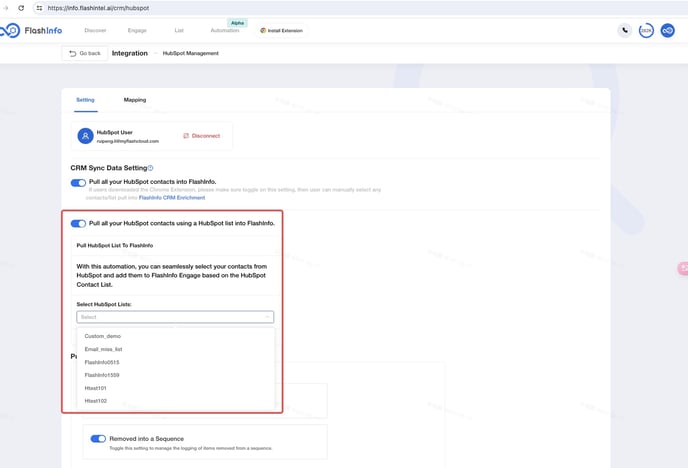The height and width of the screenshot is (468, 688).
Task: Click the Go back button
Action: [85, 53]
